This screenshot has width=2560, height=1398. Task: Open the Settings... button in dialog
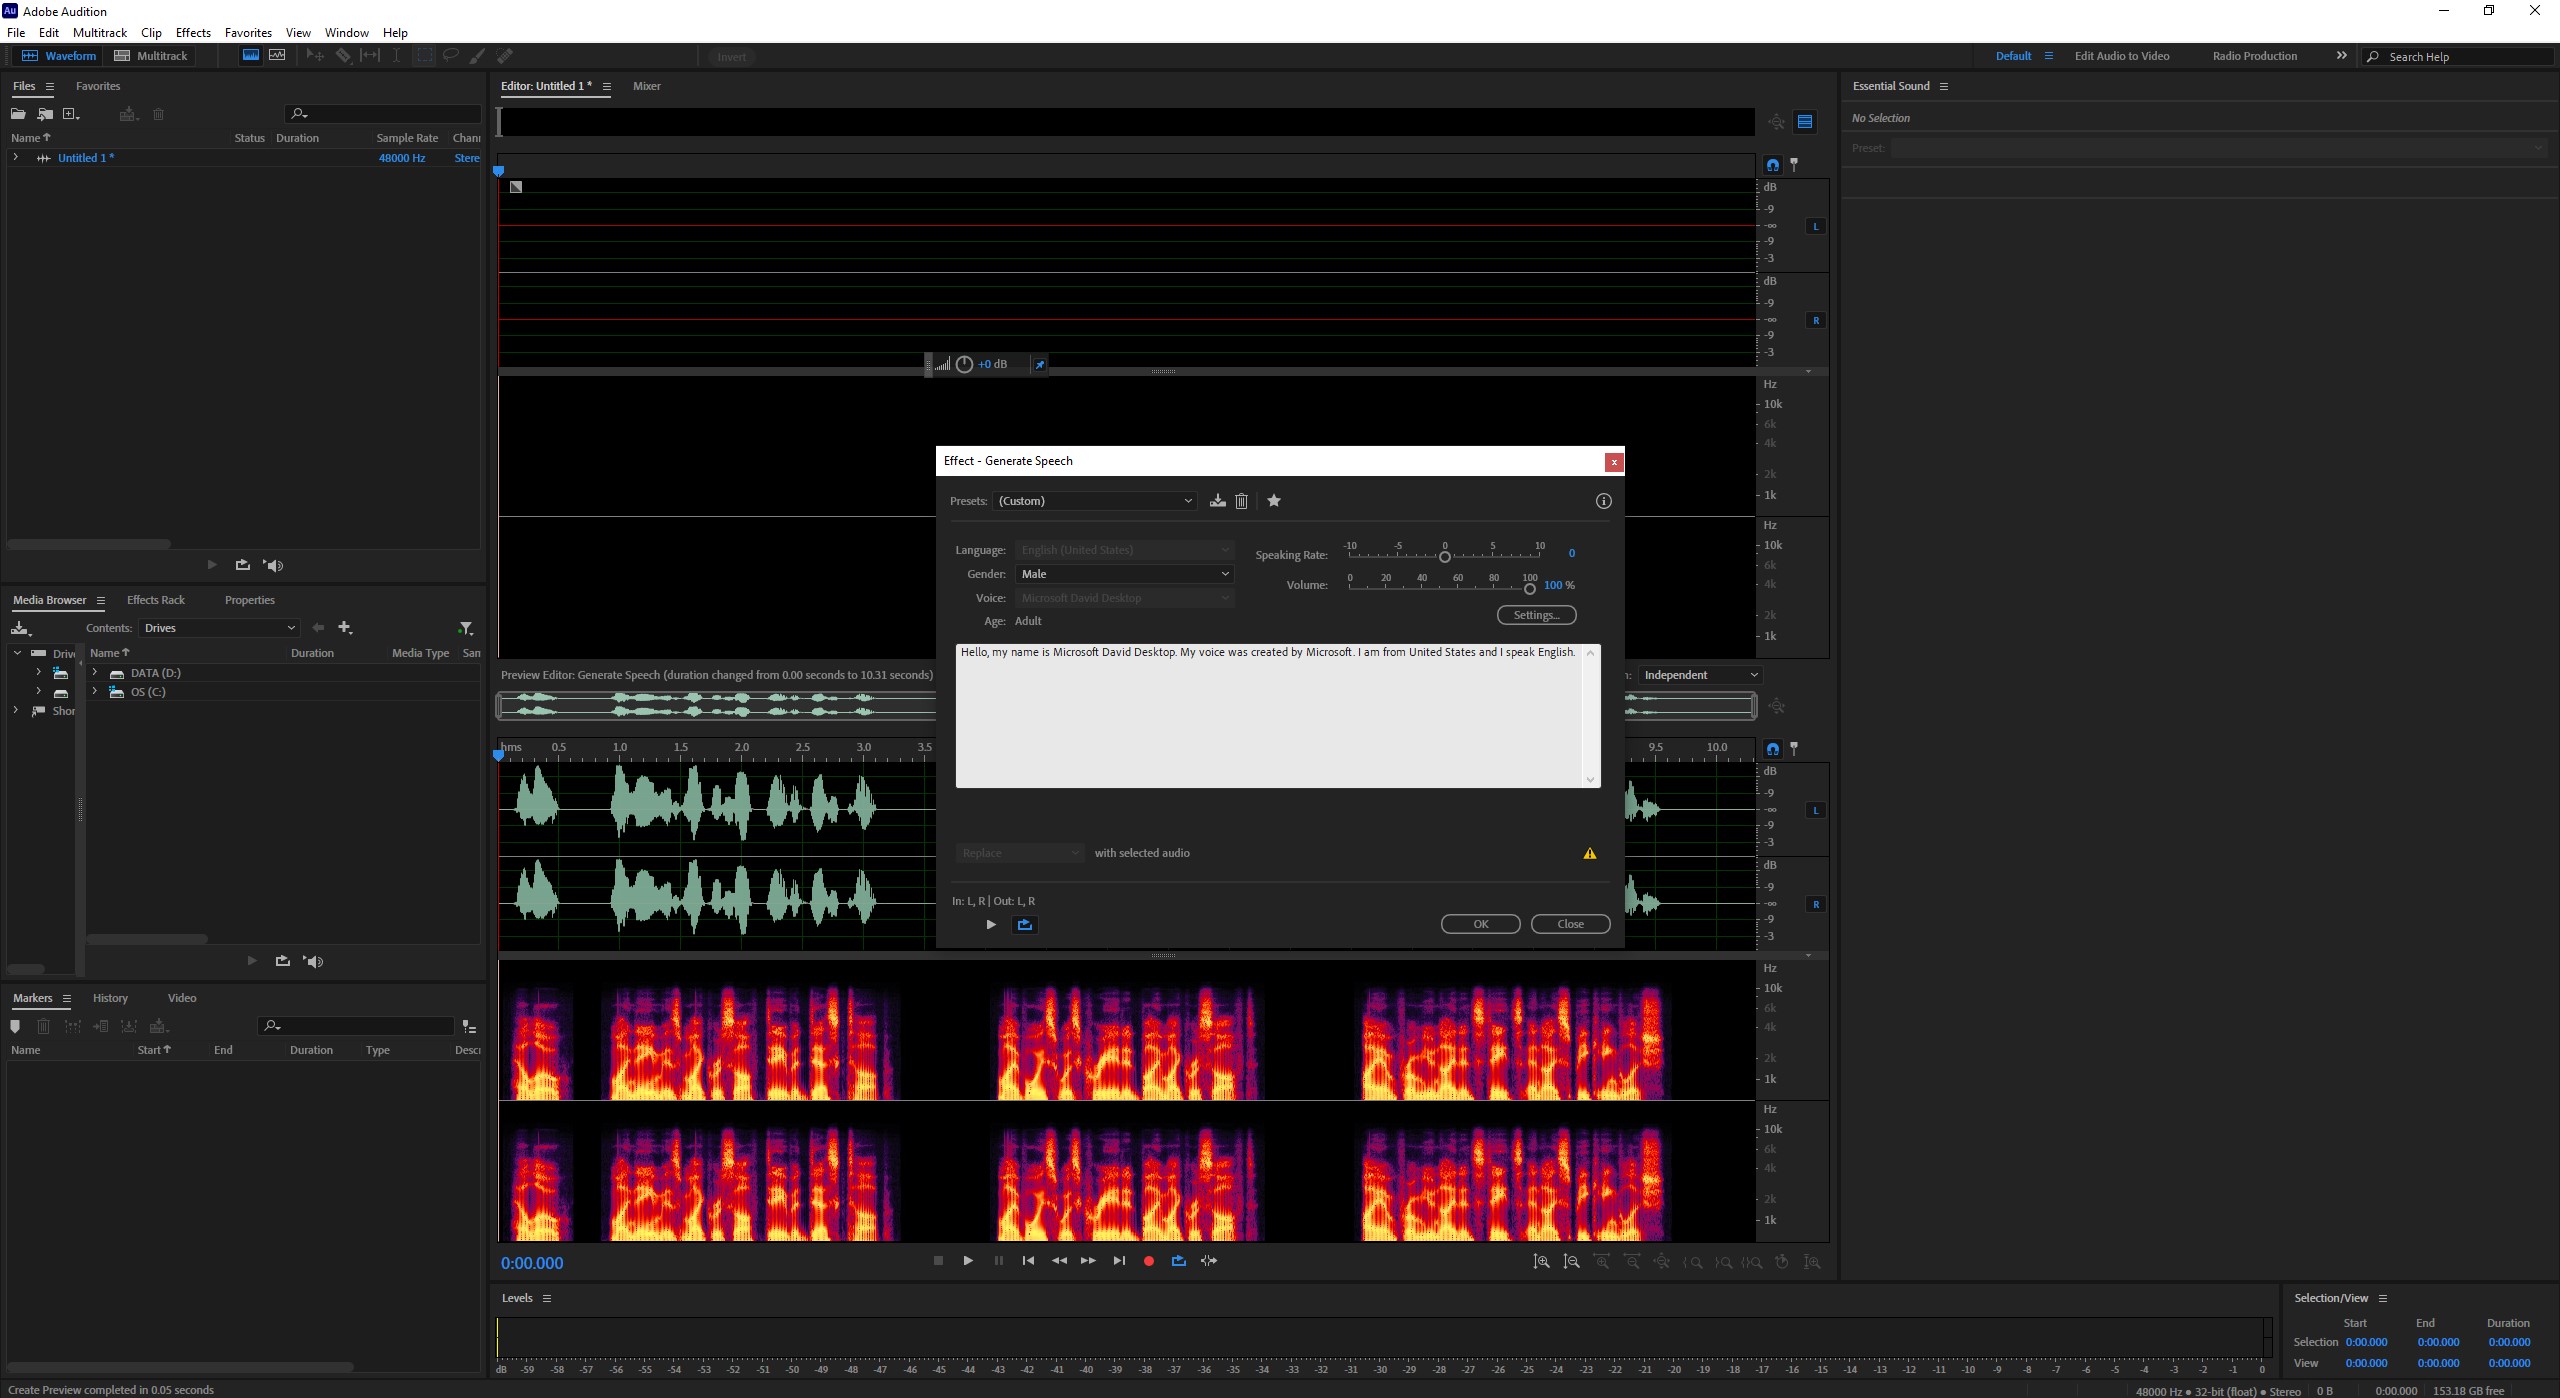tap(1537, 615)
